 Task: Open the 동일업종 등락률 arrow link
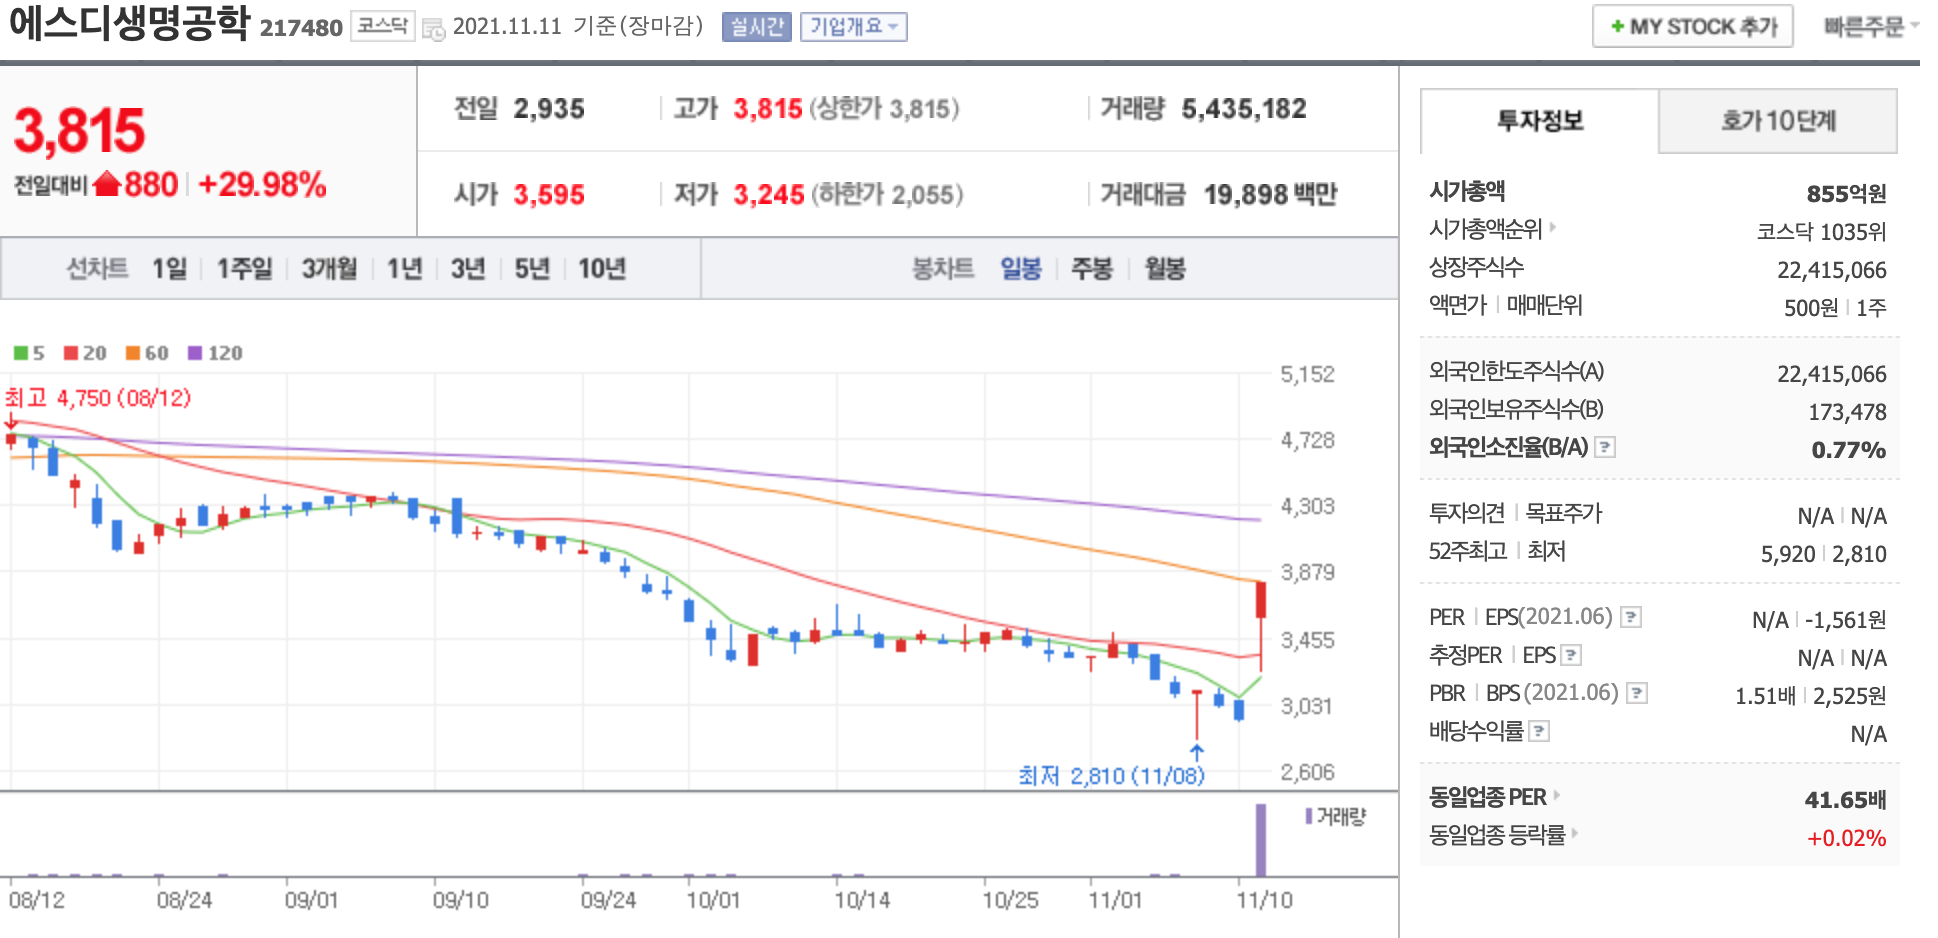tap(1575, 833)
